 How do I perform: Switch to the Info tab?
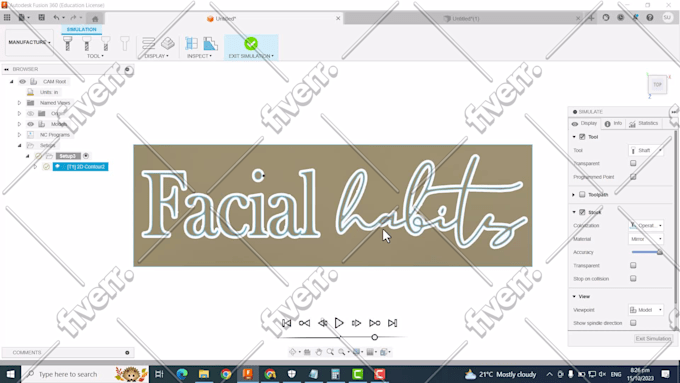click(614, 124)
